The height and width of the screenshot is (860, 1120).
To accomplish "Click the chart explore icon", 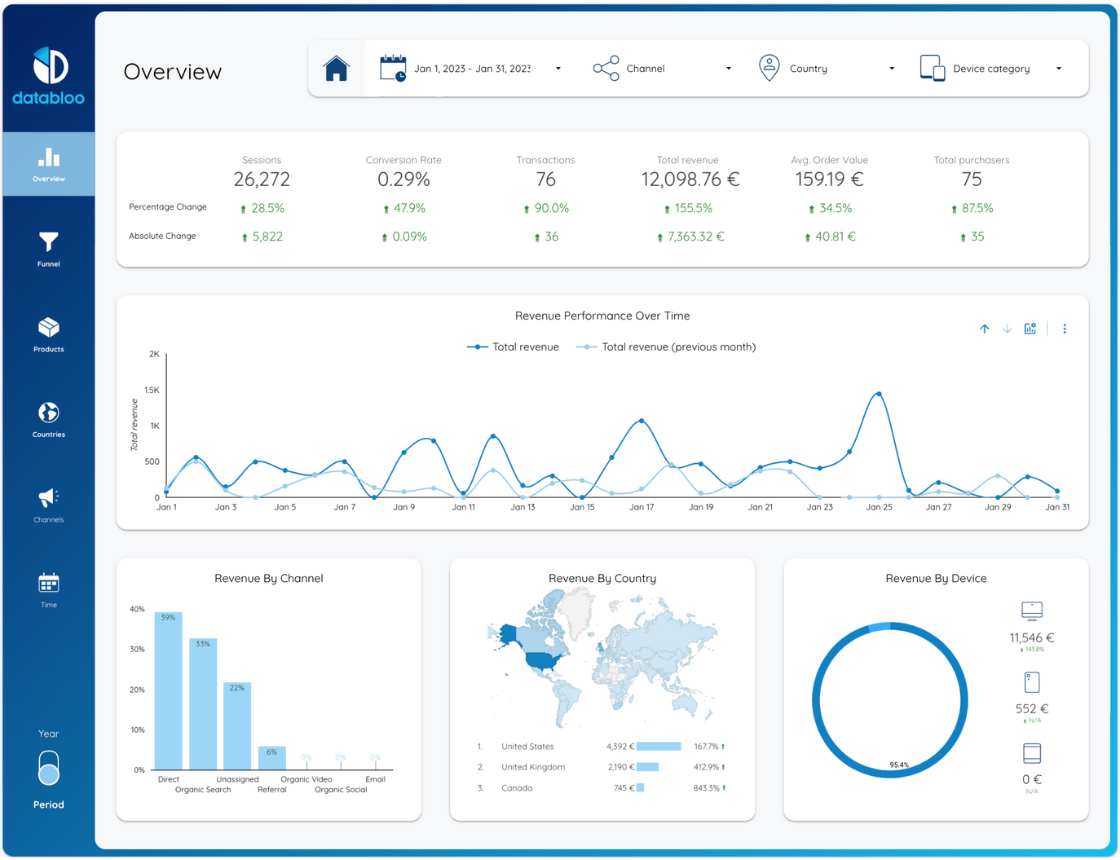I will coord(1030,329).
